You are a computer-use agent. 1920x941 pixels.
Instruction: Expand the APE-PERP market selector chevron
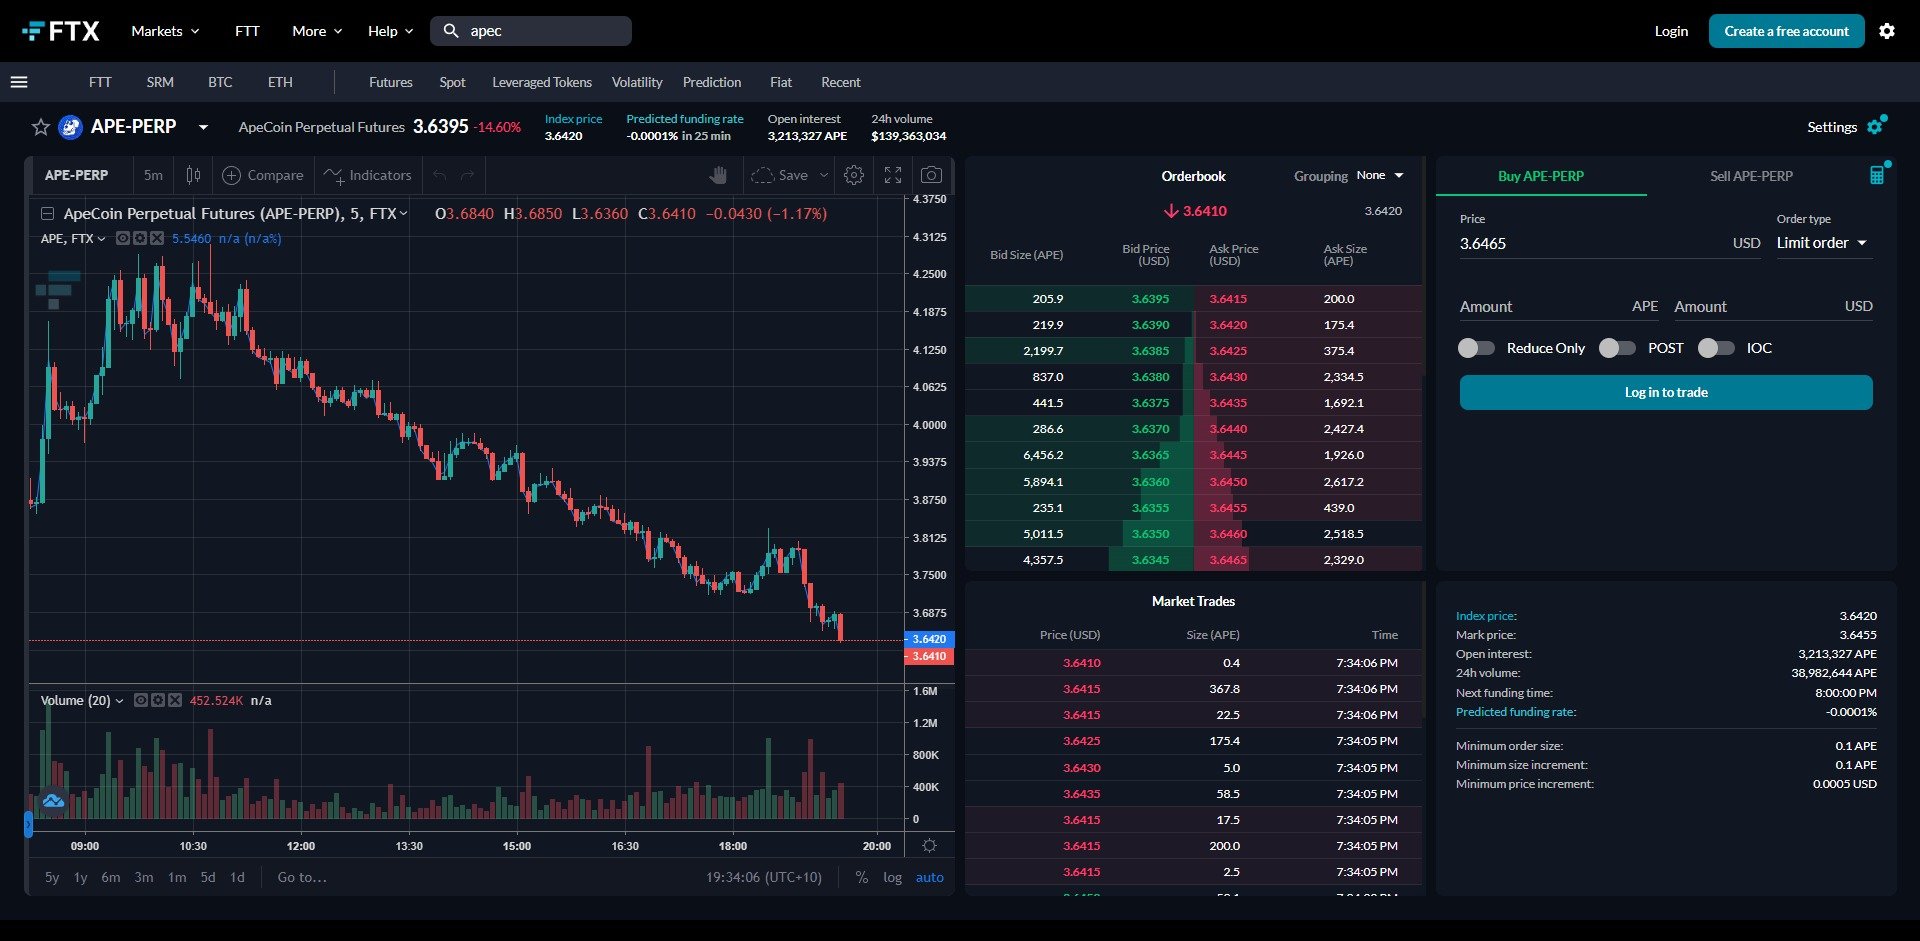203,128
